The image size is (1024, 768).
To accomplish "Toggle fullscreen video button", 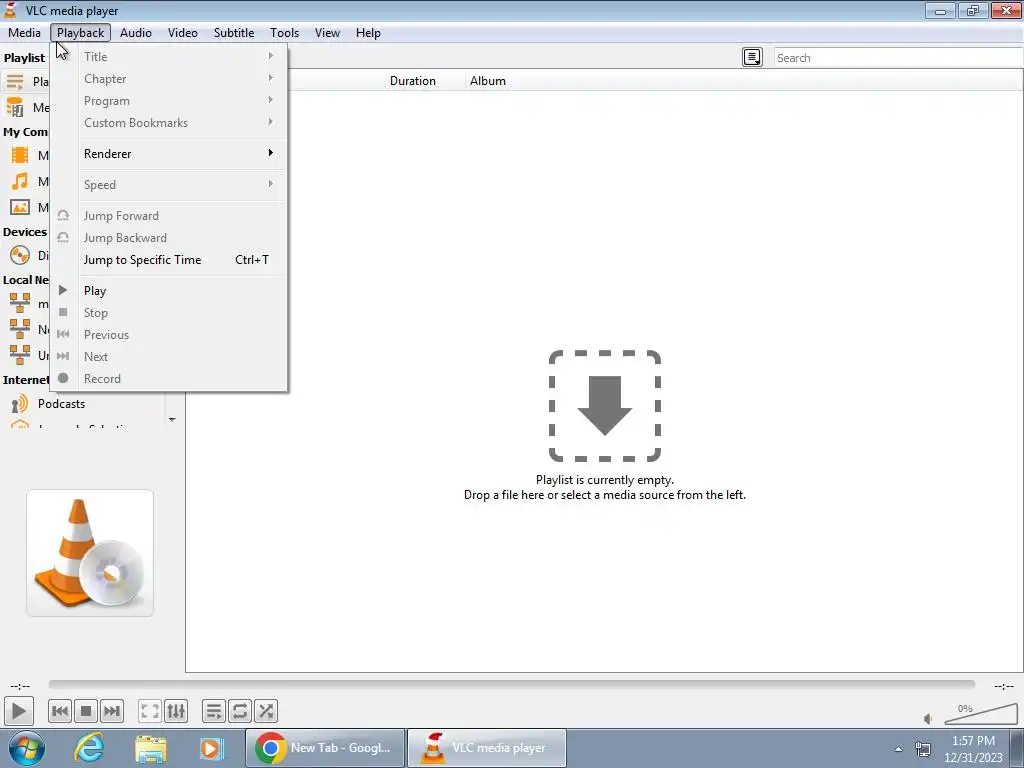I will [150, 711].
